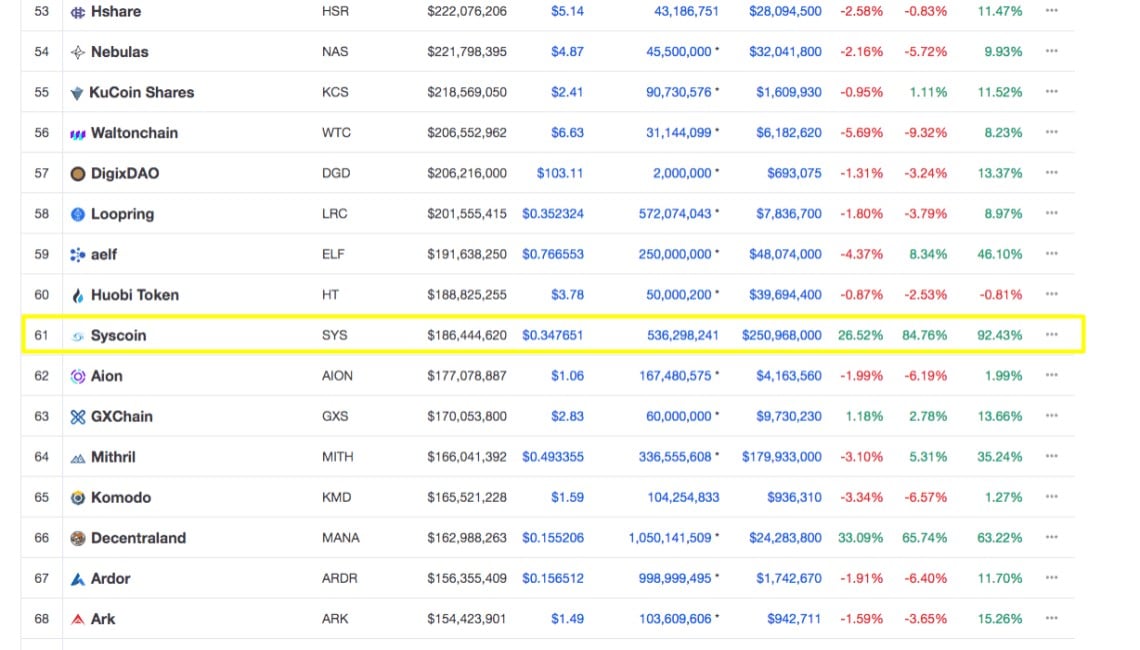Viewport: 1140px width, 650px height.
Task: Click the Hshare coin logo icon
Action: pos(78,12)
